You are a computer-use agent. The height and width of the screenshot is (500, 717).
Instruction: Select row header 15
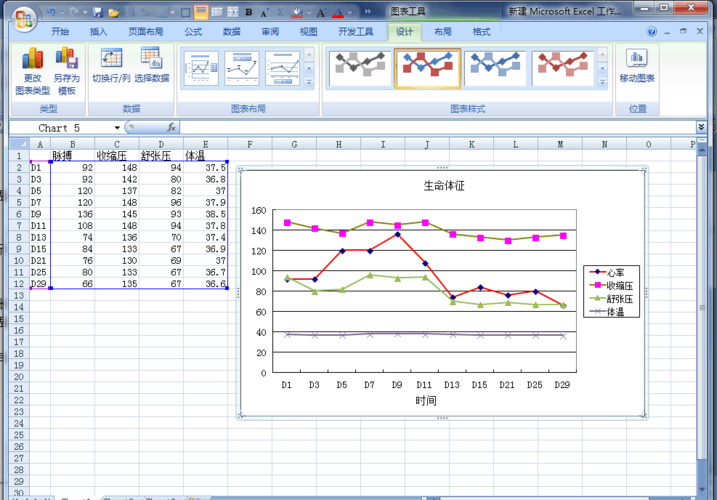pos(19,318)
